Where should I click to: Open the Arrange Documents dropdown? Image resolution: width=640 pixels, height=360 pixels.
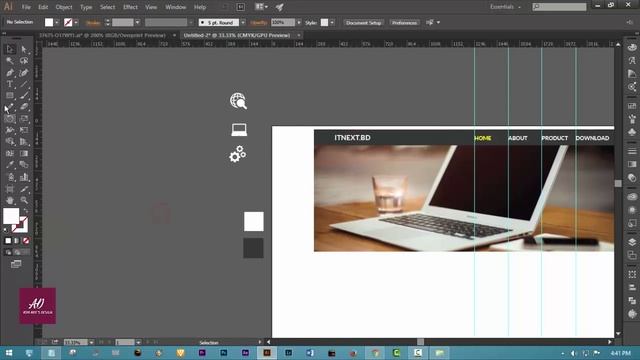coord(261,7)
